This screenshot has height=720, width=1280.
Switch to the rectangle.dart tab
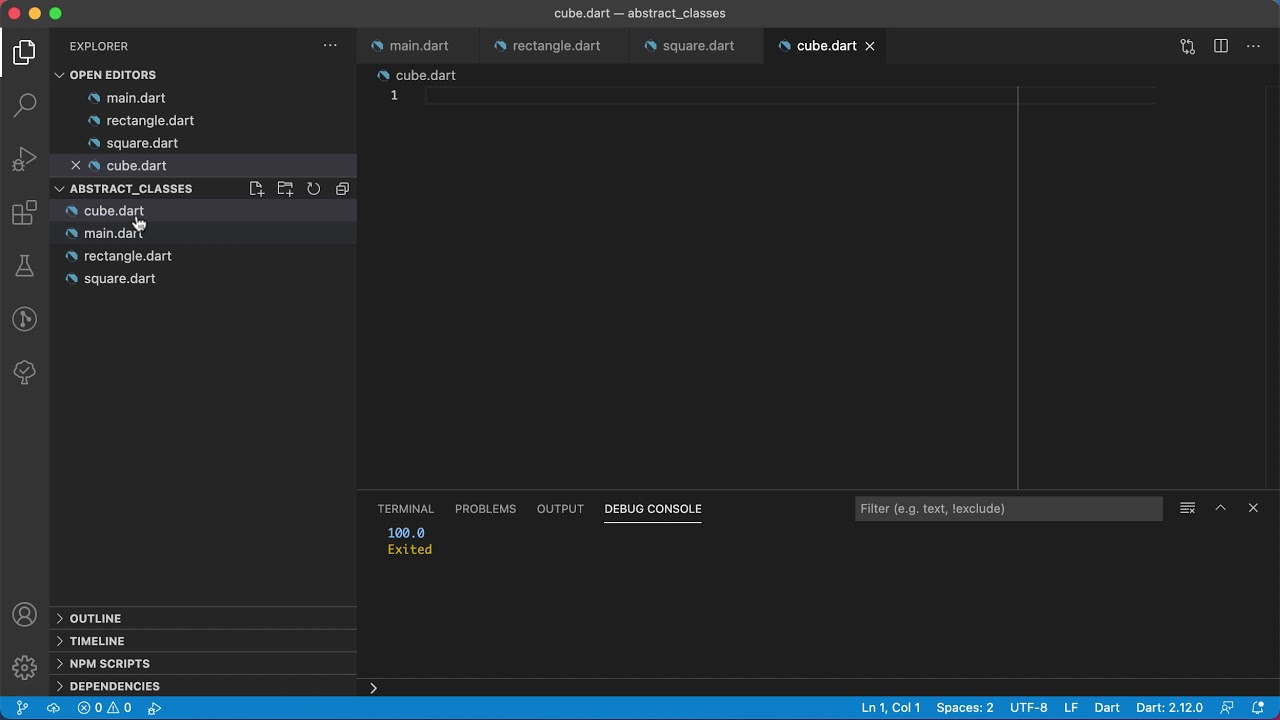(x=555, y=46)
